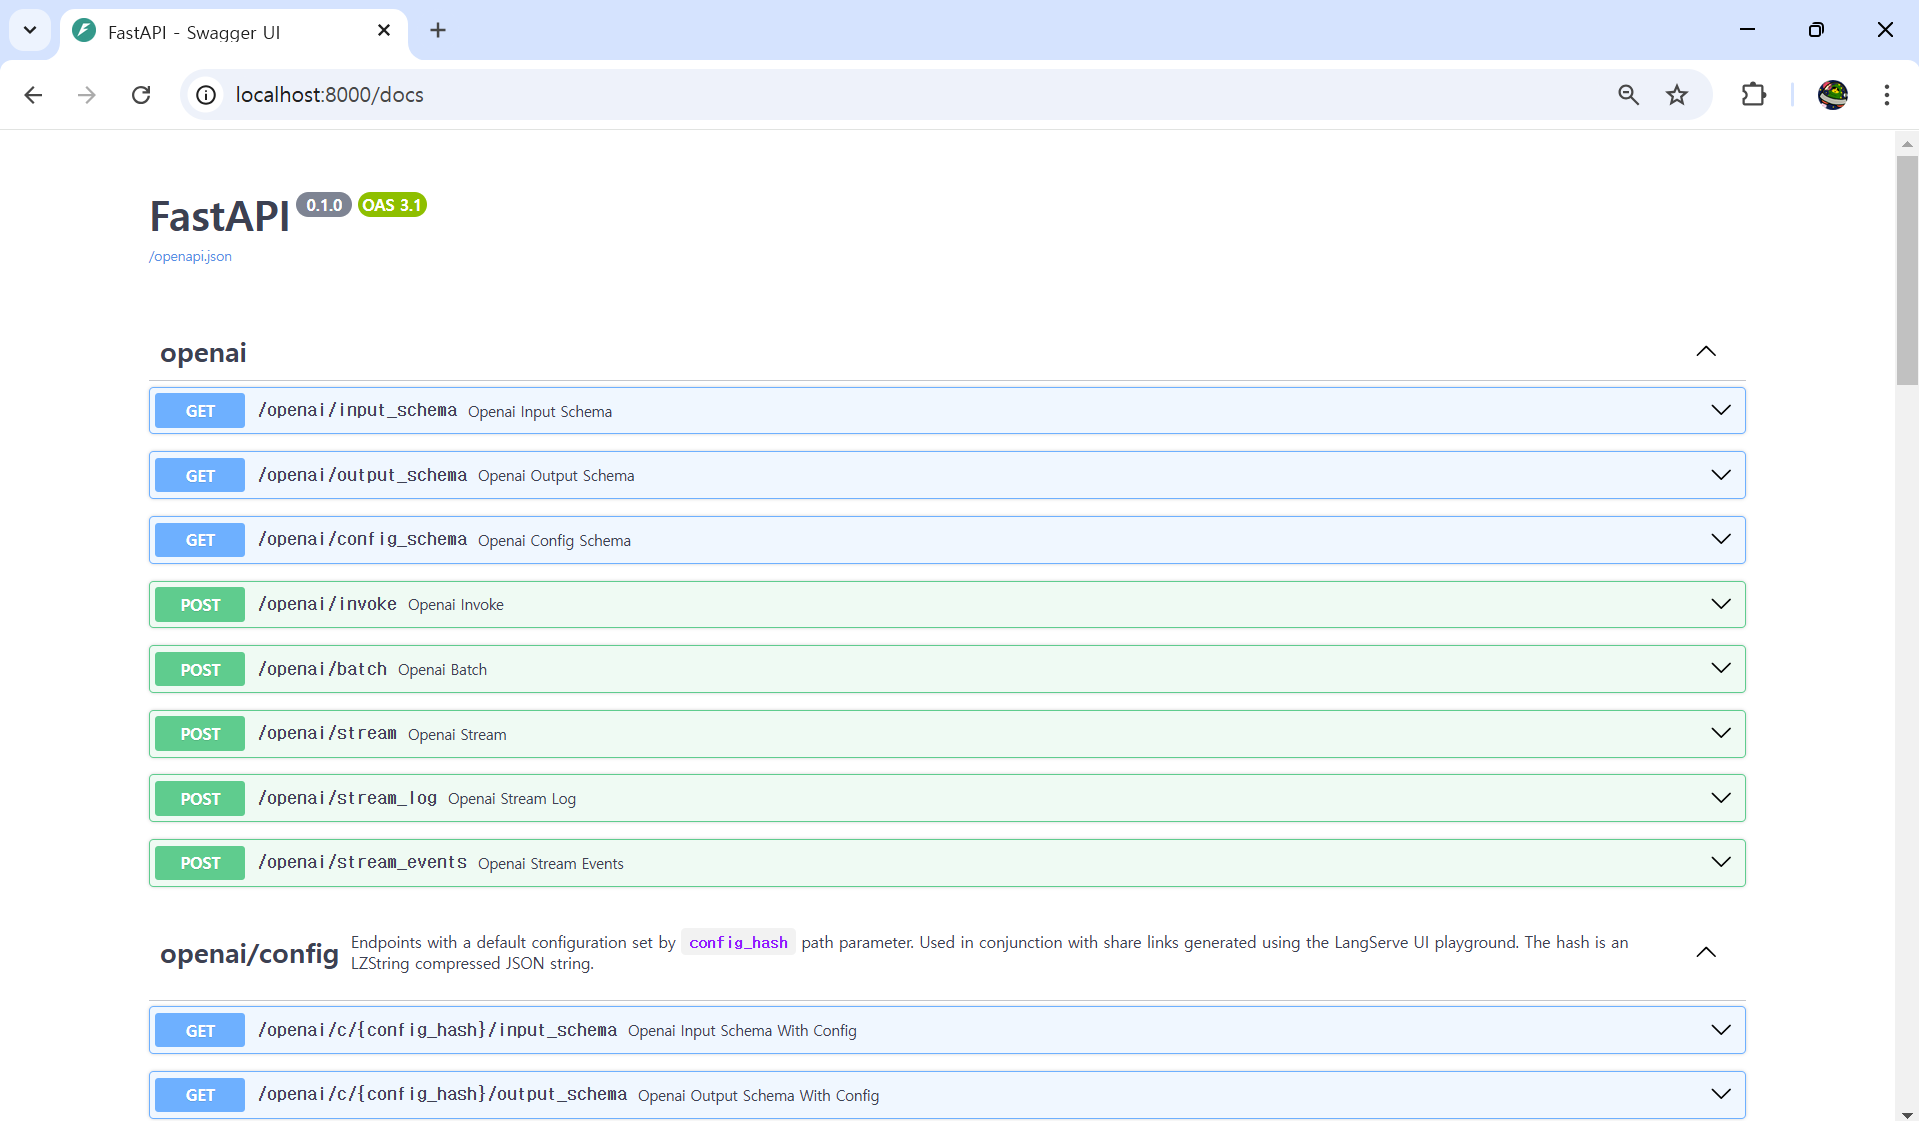Open the /openapi.json link
Image resolution: width=1919 pixels, height=1121 pixels.
190,257
